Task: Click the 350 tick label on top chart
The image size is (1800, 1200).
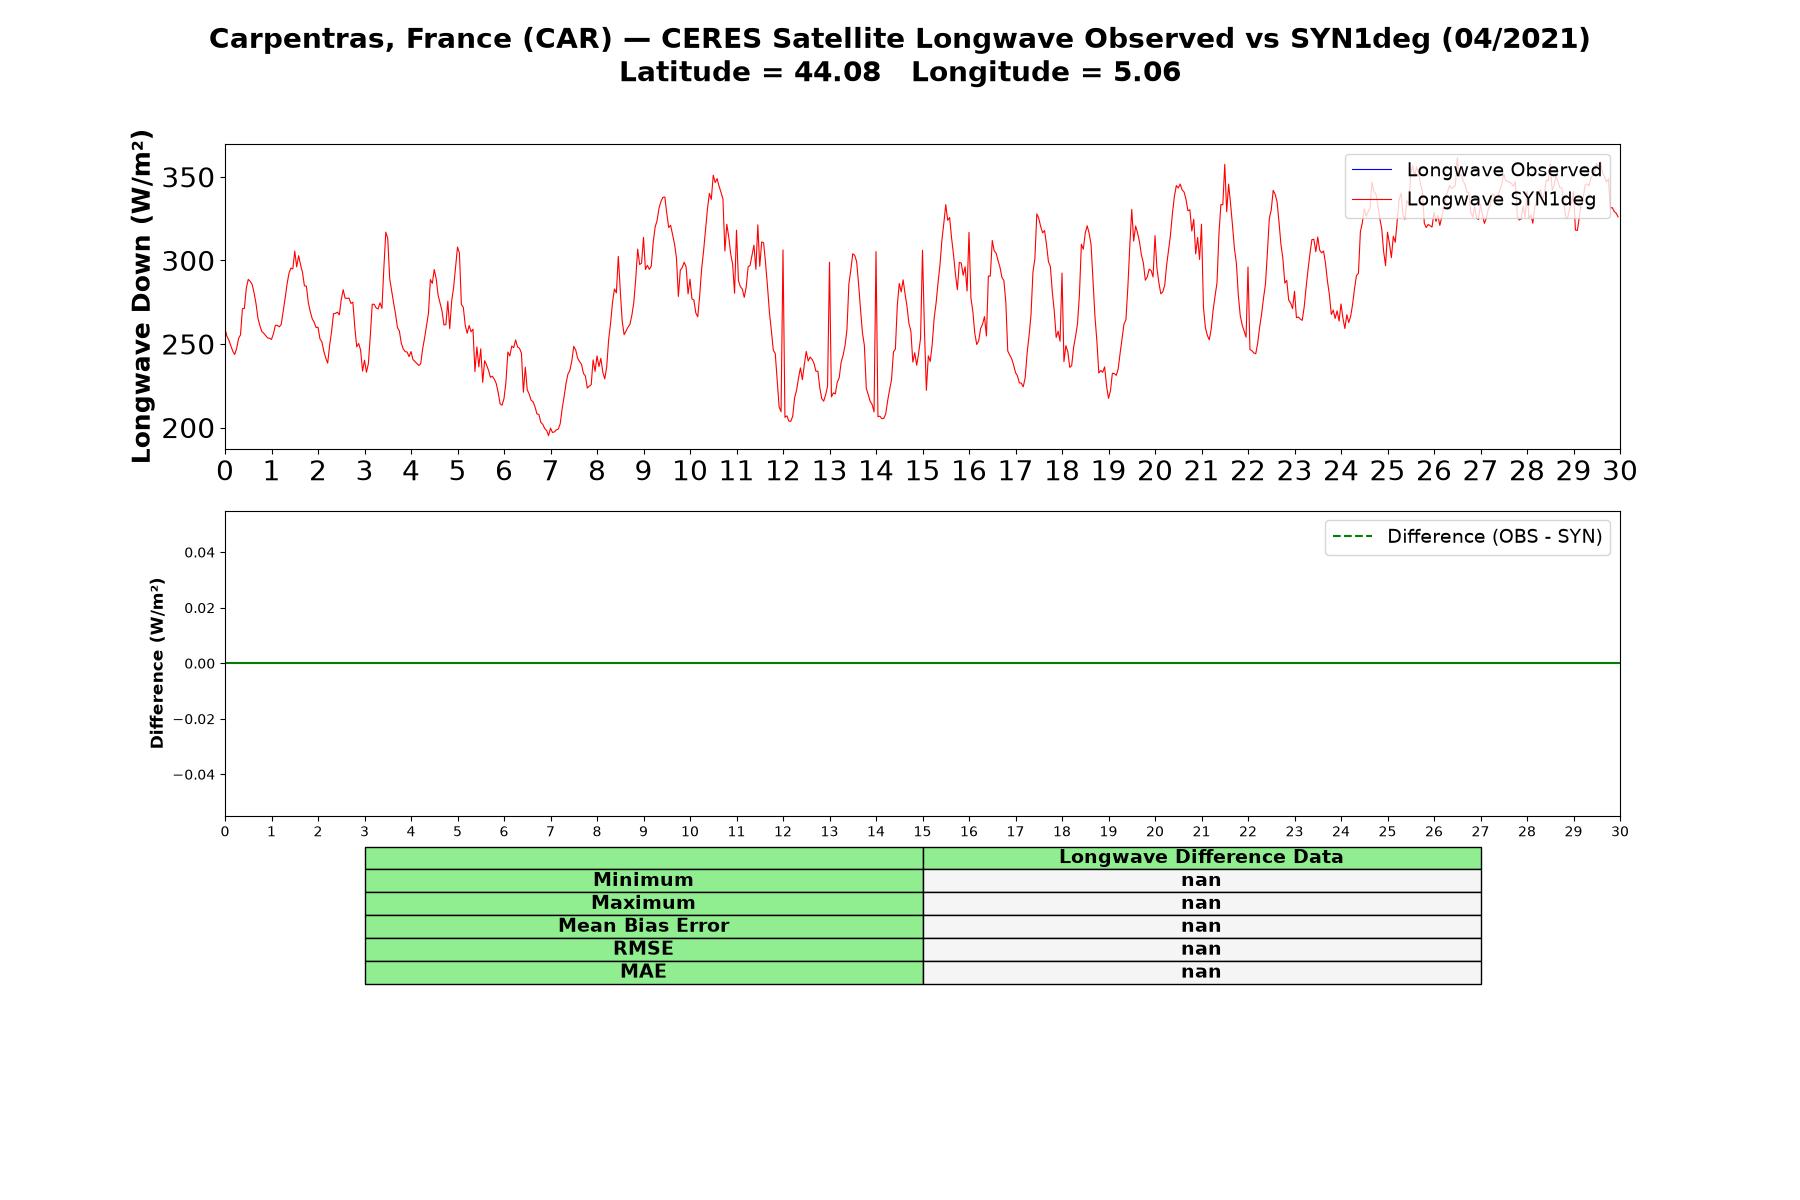Action: [189, 178]
